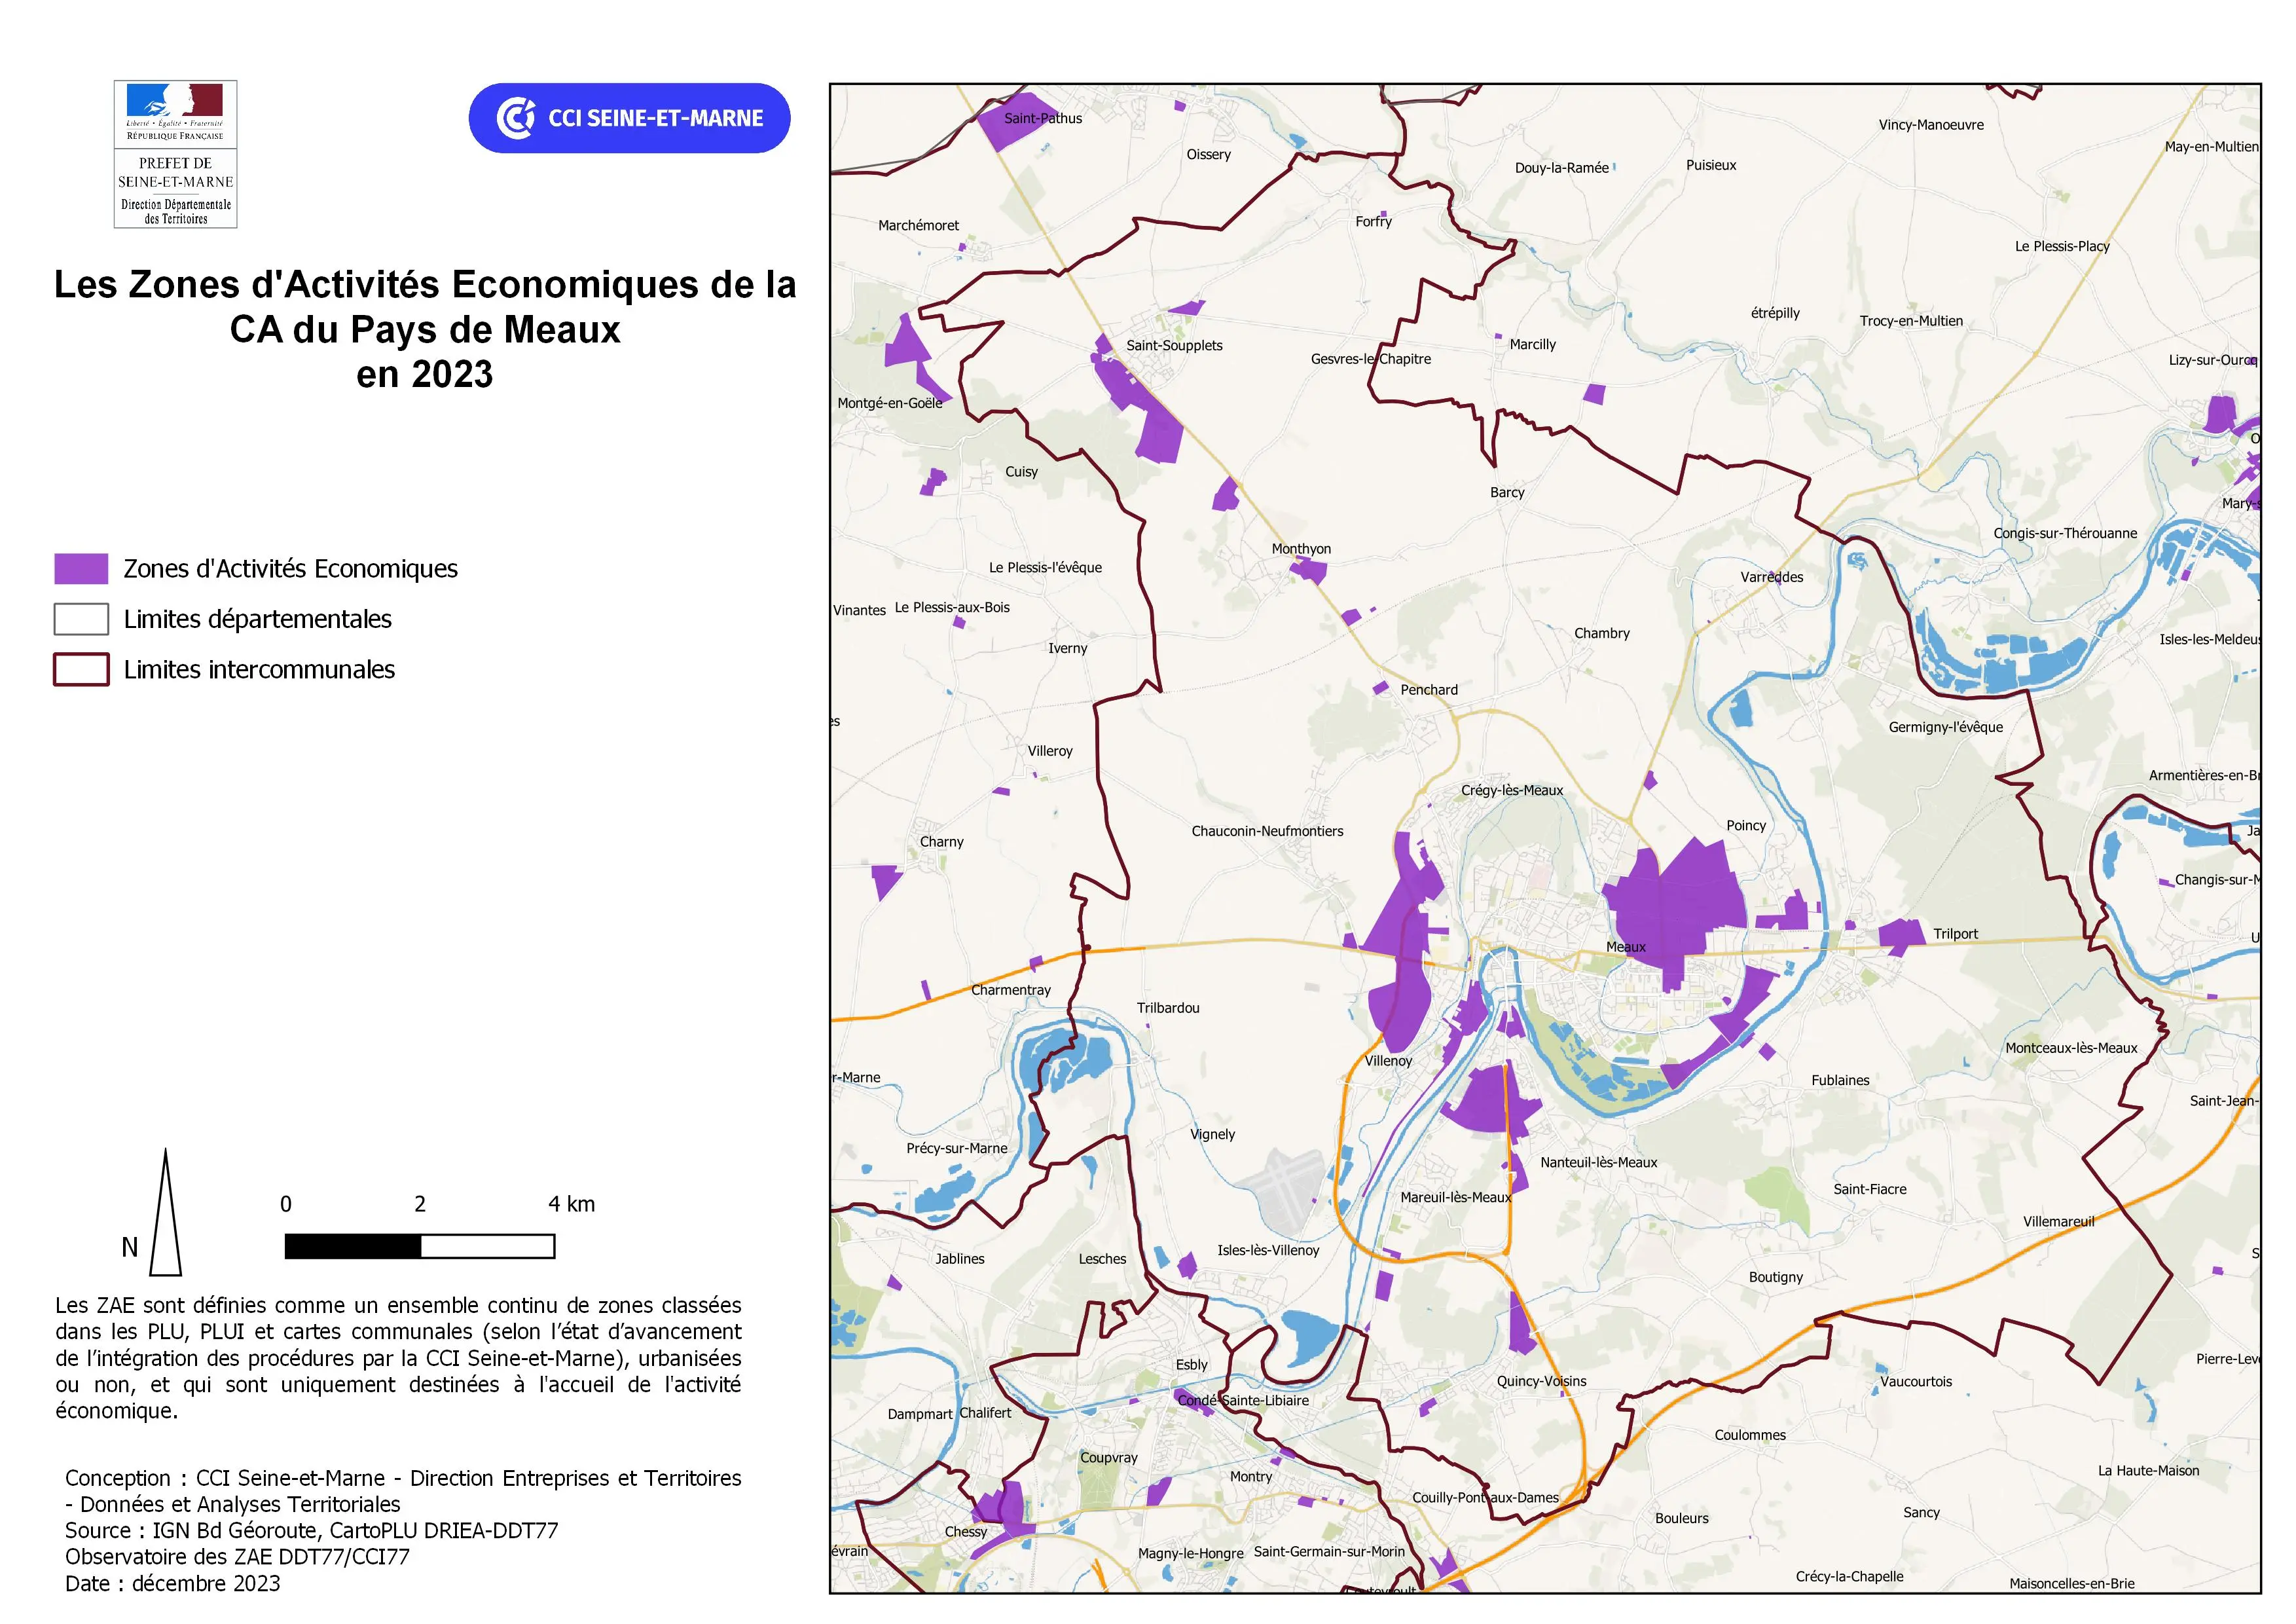Click the 'Date : décembre 2023' text
The height and width of the screenshot is (1624, 2296).
[x=173, y=1583]
